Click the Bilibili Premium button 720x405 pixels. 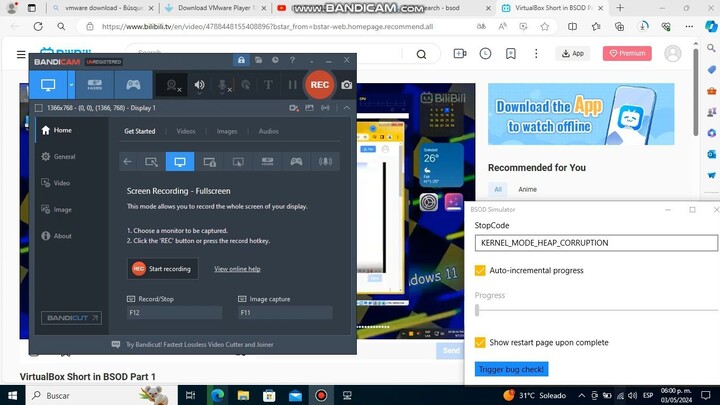[x=627, y=53]
